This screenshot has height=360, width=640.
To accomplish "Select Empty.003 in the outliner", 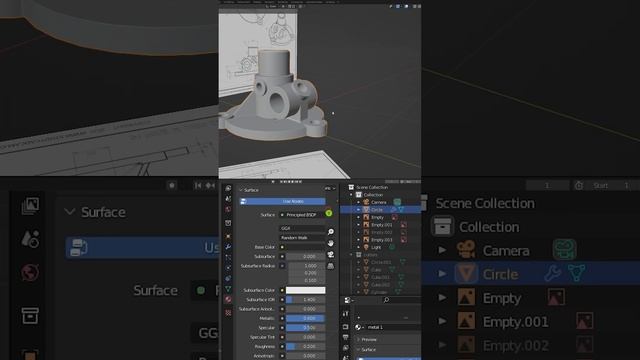I will click(381, 240).
